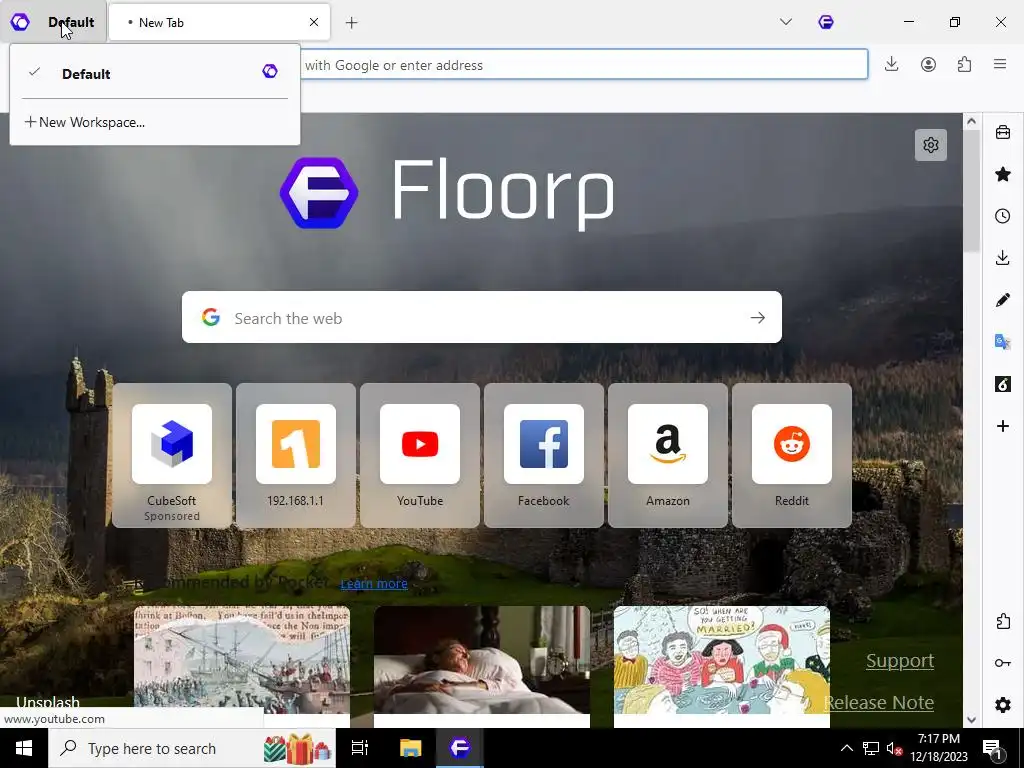Open sidebar settings gear icon

coord(1003,705)
